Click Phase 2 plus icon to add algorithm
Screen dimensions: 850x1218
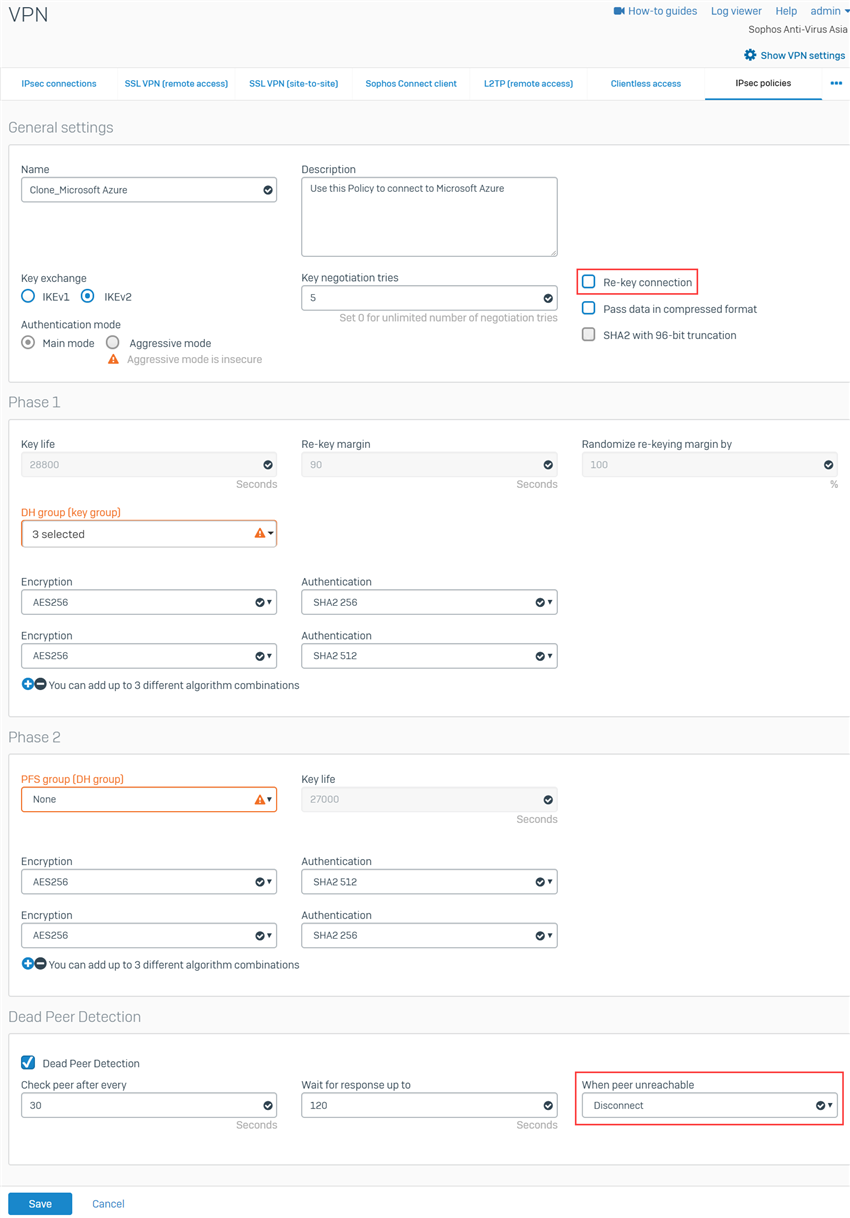[27, 965]
